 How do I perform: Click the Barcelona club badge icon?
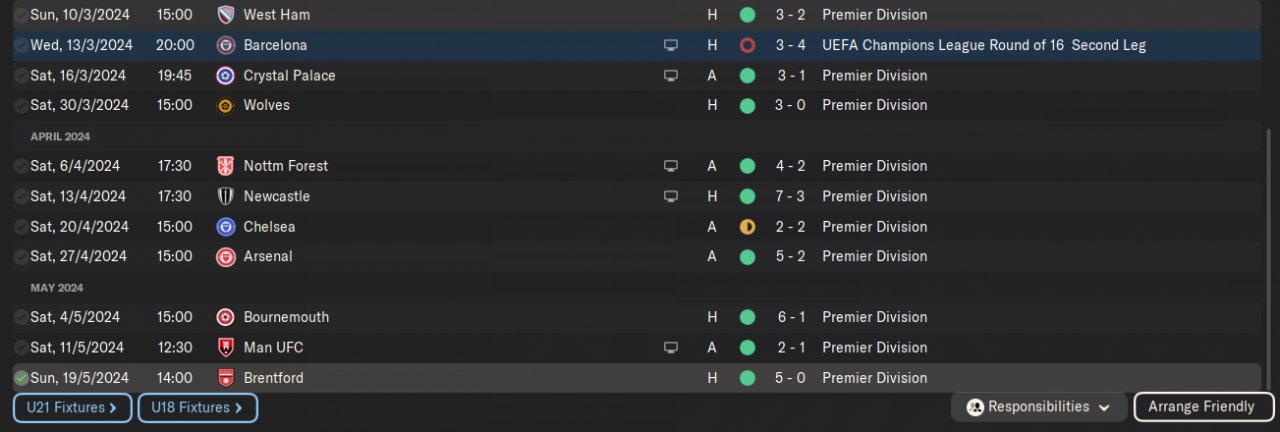point(226,45)
